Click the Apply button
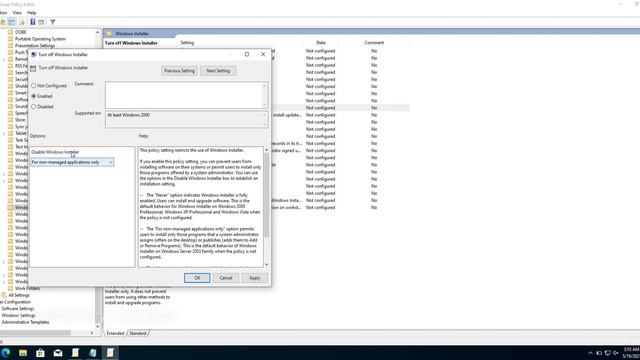The height and width of the screenshot is (360, 640). pyautogui.click(x=255, y=278)
